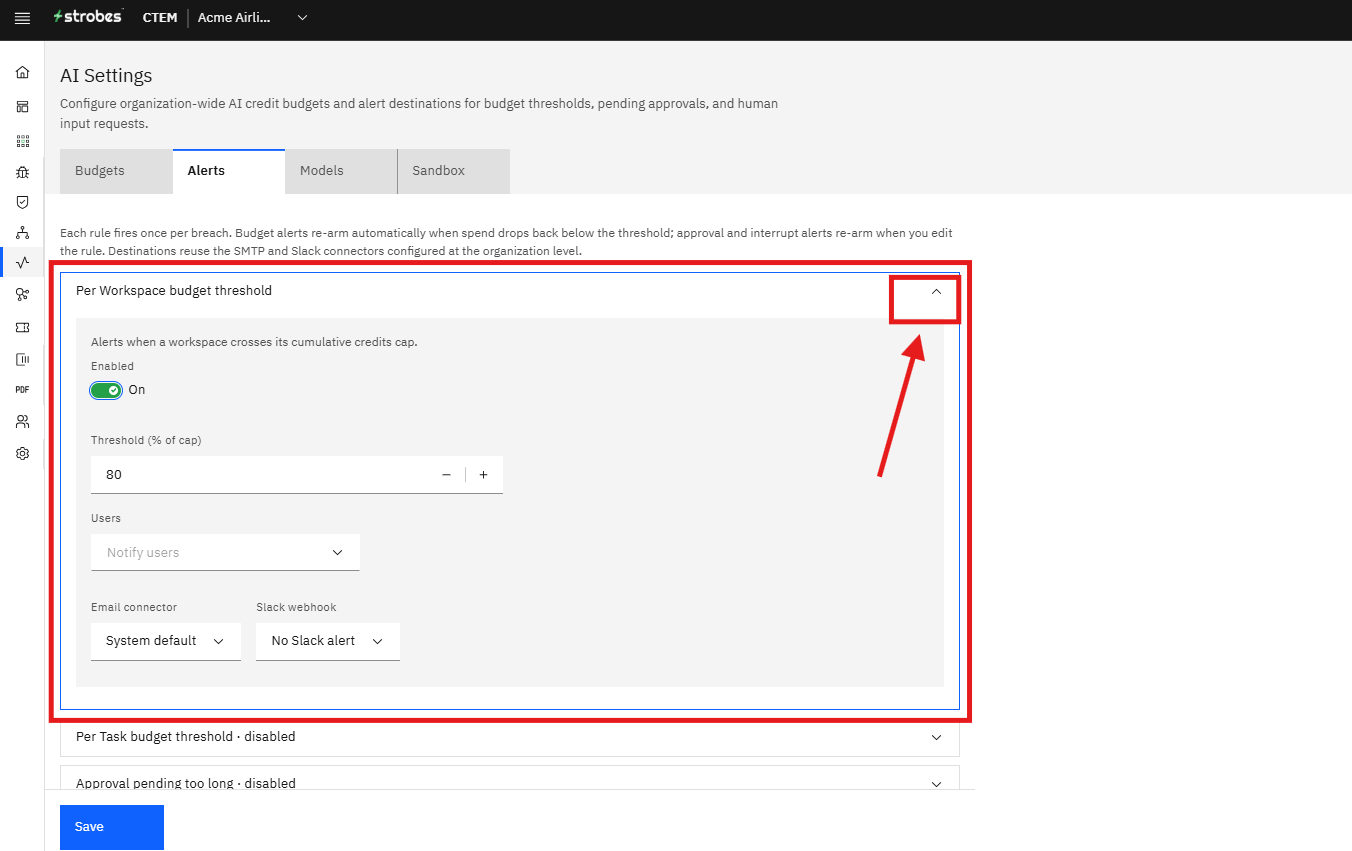
Task: Switch to the Budgets tab
Action: [116, 171]
